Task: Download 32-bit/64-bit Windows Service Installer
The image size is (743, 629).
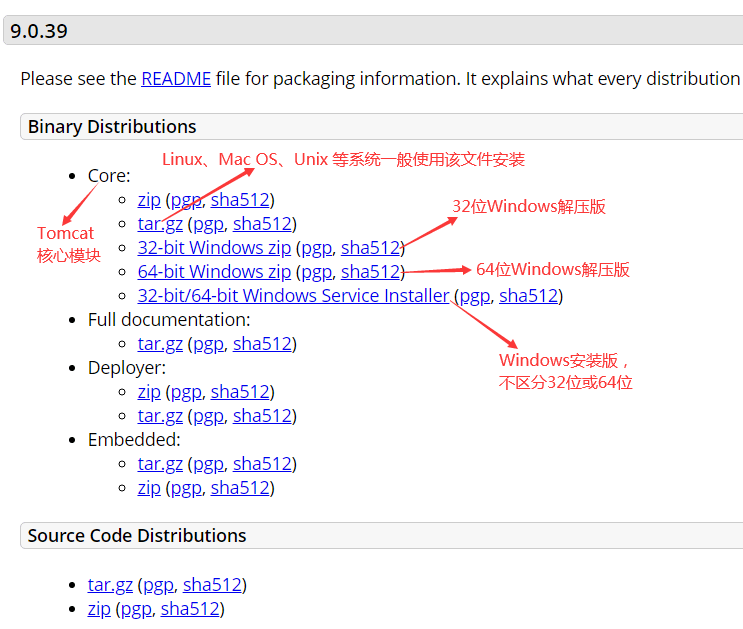Action: coord(293,296)
